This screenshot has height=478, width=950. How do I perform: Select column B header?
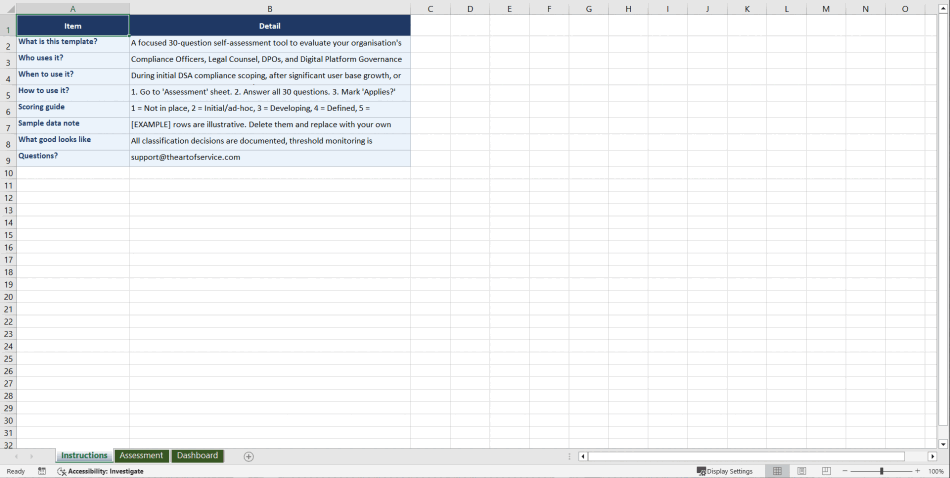point(269,9)
